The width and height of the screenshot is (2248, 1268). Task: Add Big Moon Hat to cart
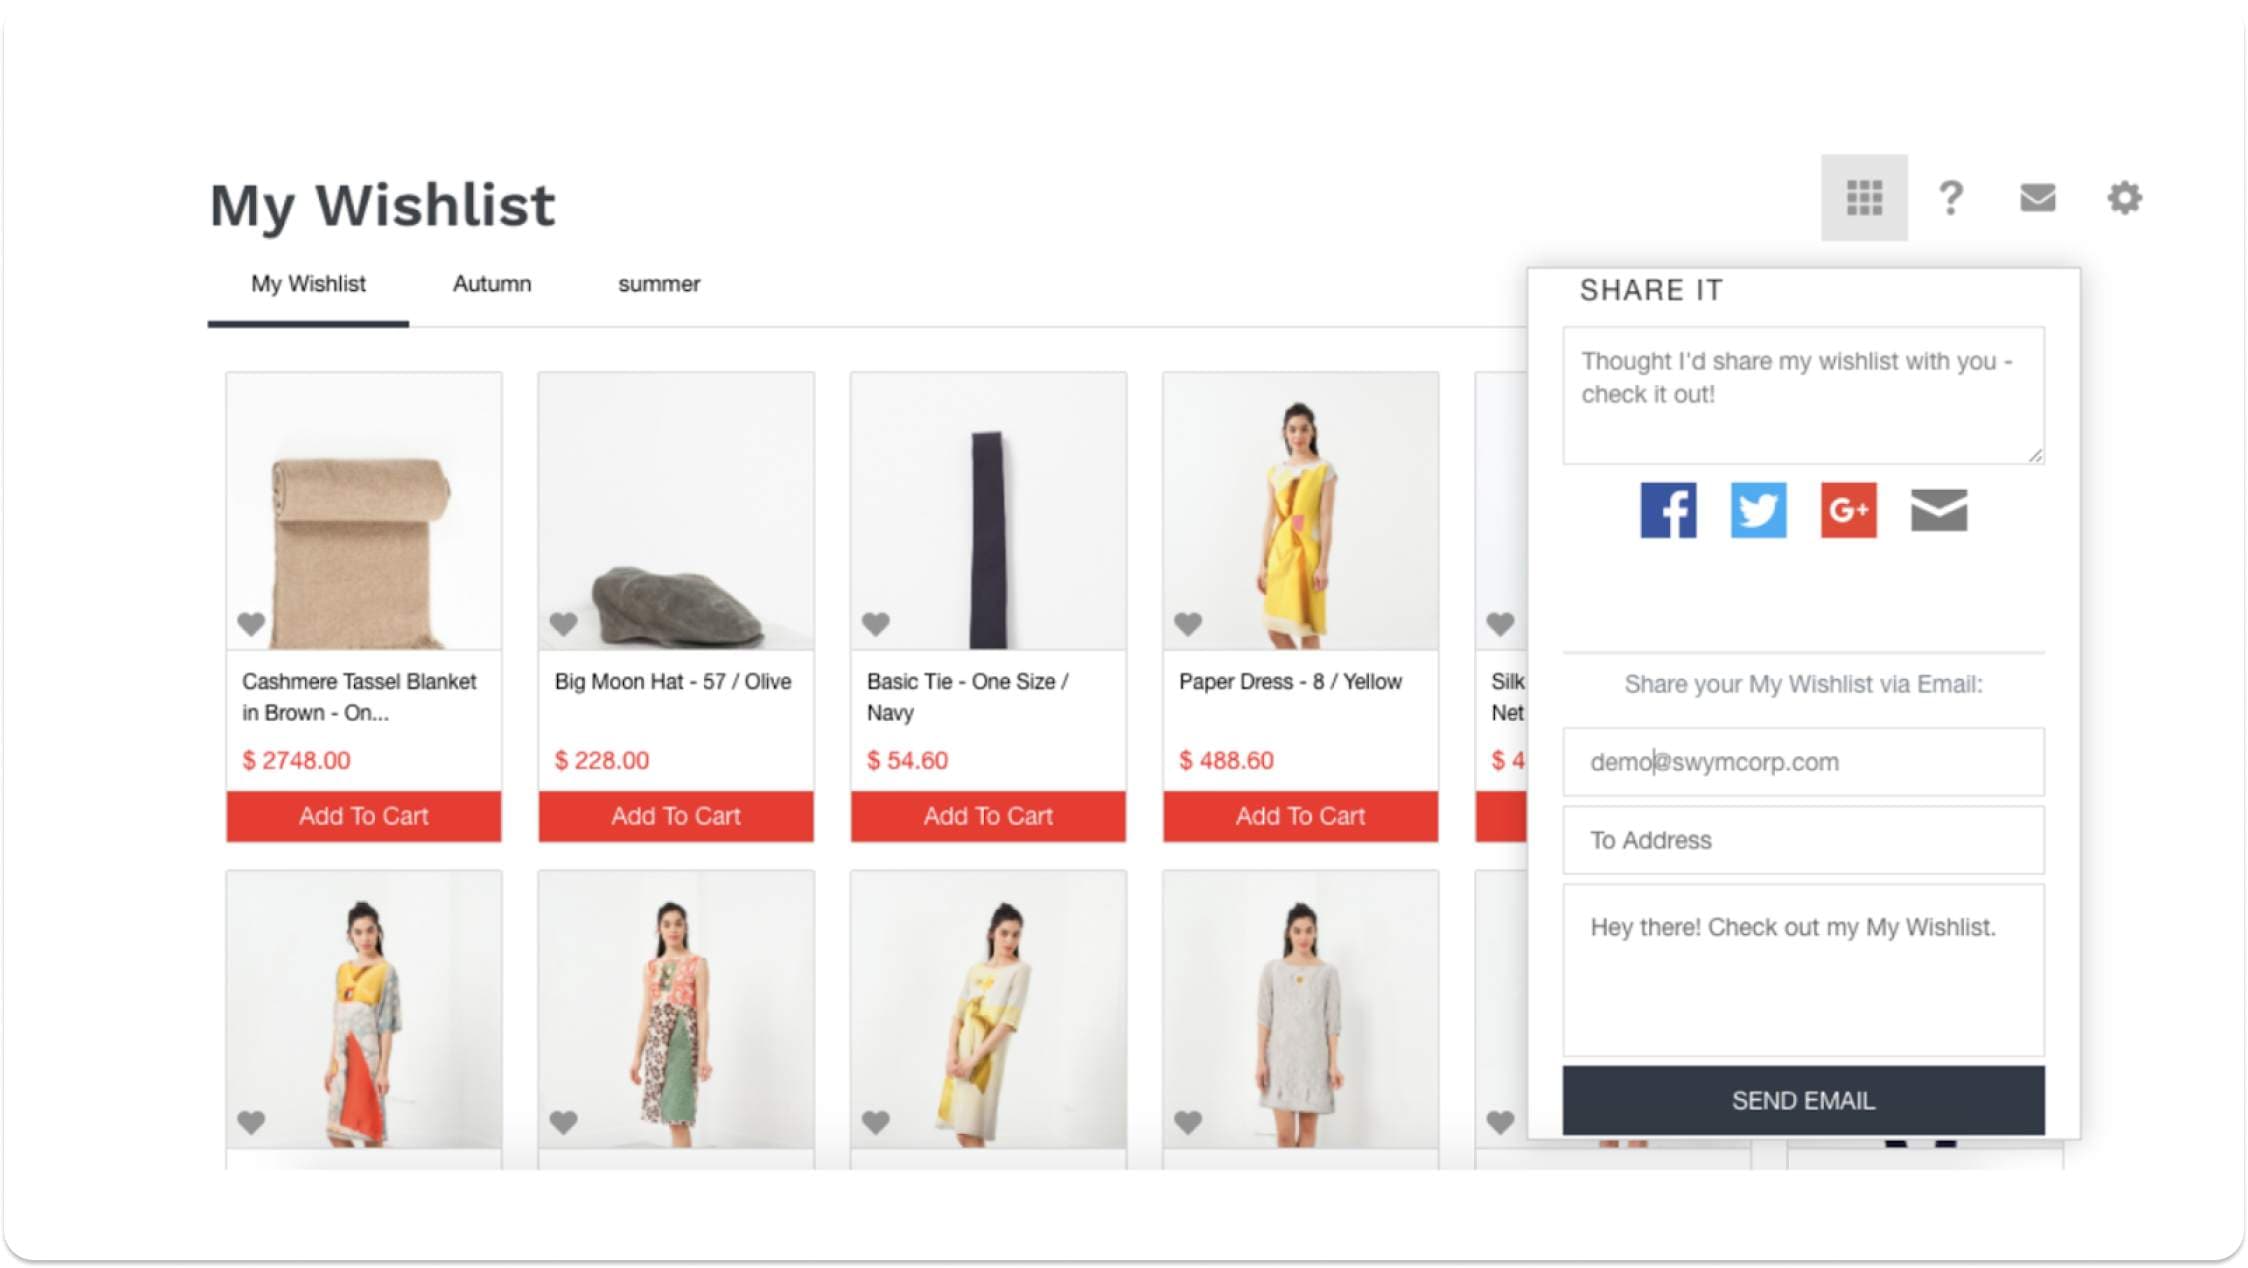675,816
